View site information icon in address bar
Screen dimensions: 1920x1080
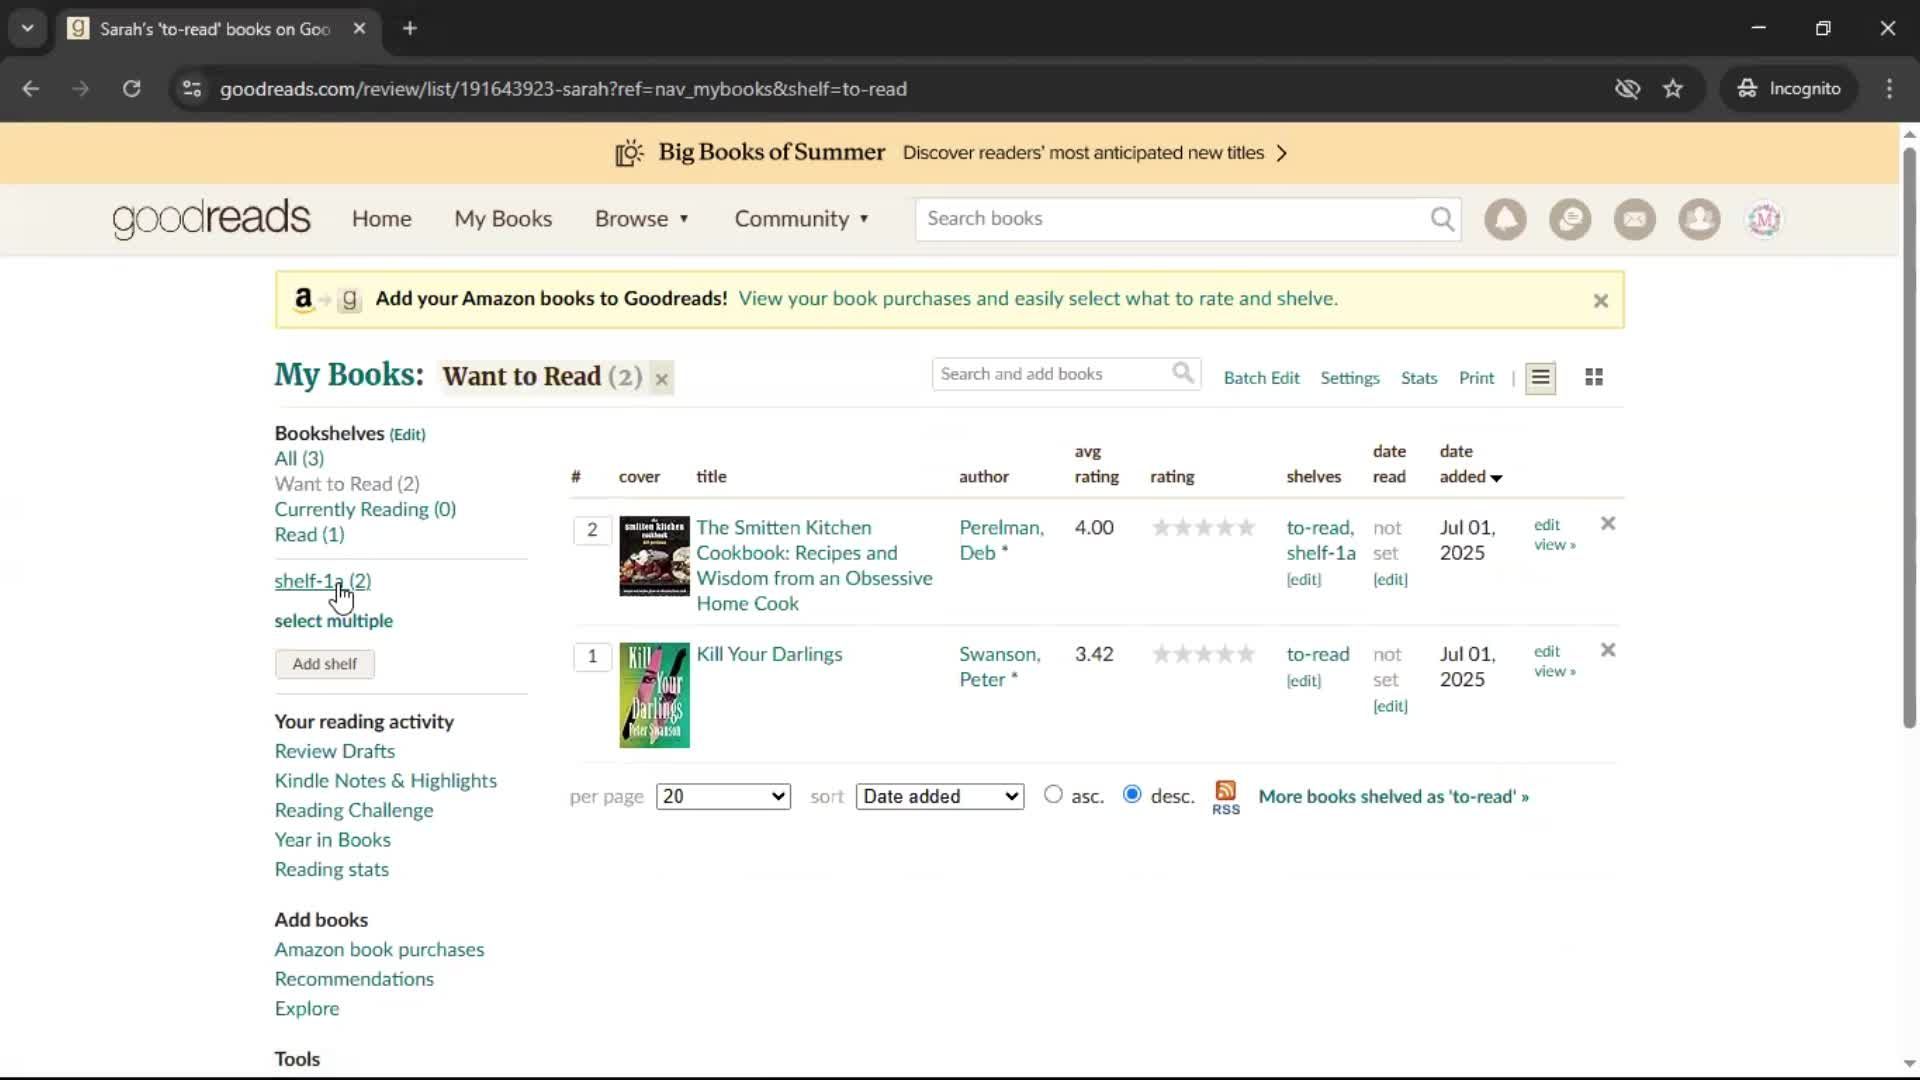(x=191, y=89)
